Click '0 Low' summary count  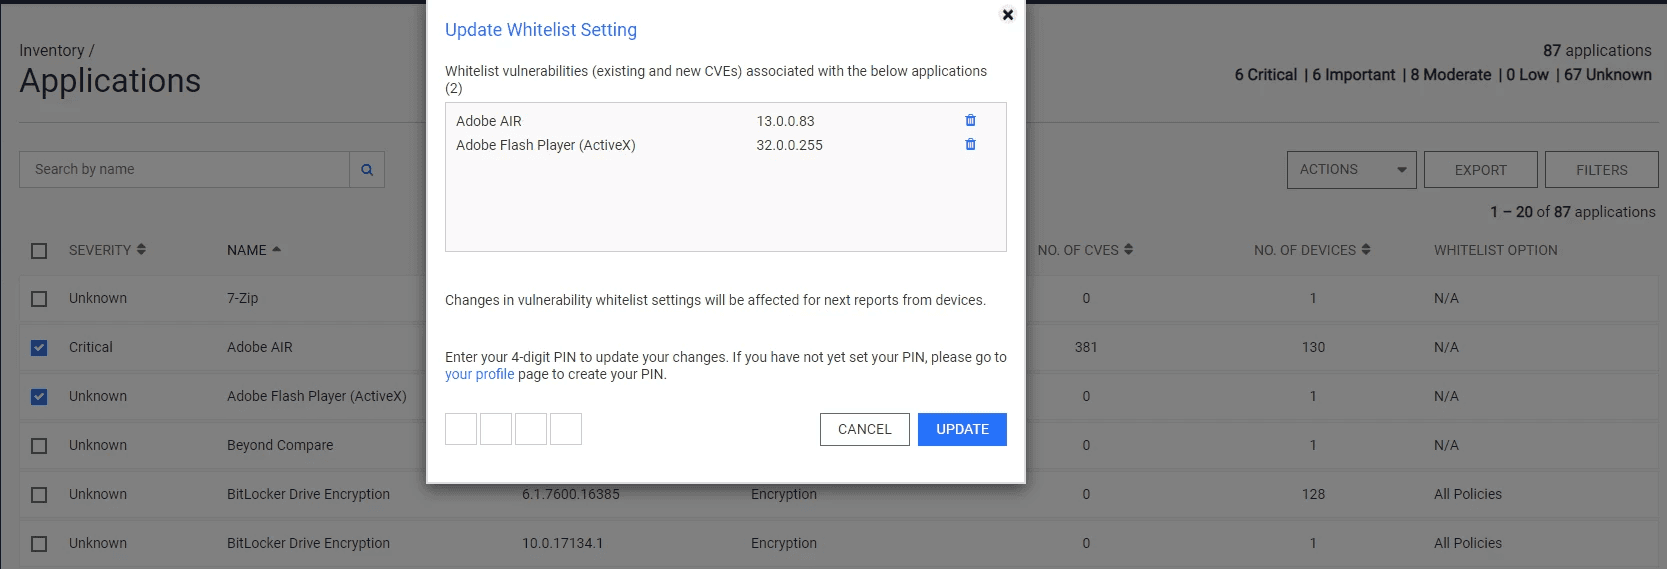[x=1527, y=75]
